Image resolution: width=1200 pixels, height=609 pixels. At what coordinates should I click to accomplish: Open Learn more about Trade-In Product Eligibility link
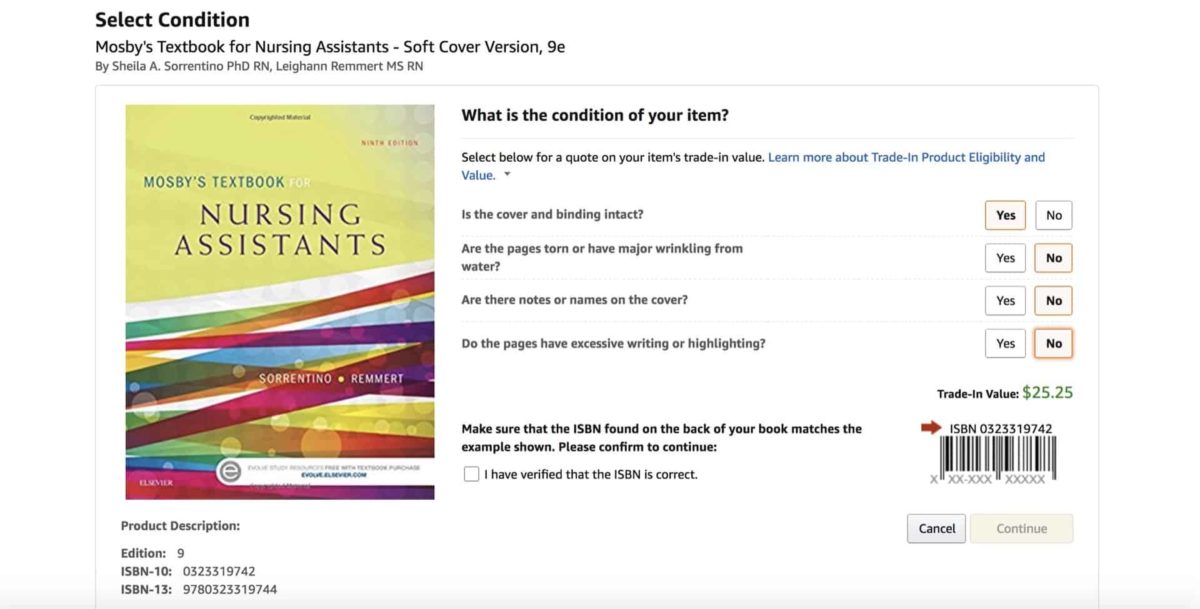point(906,157)
